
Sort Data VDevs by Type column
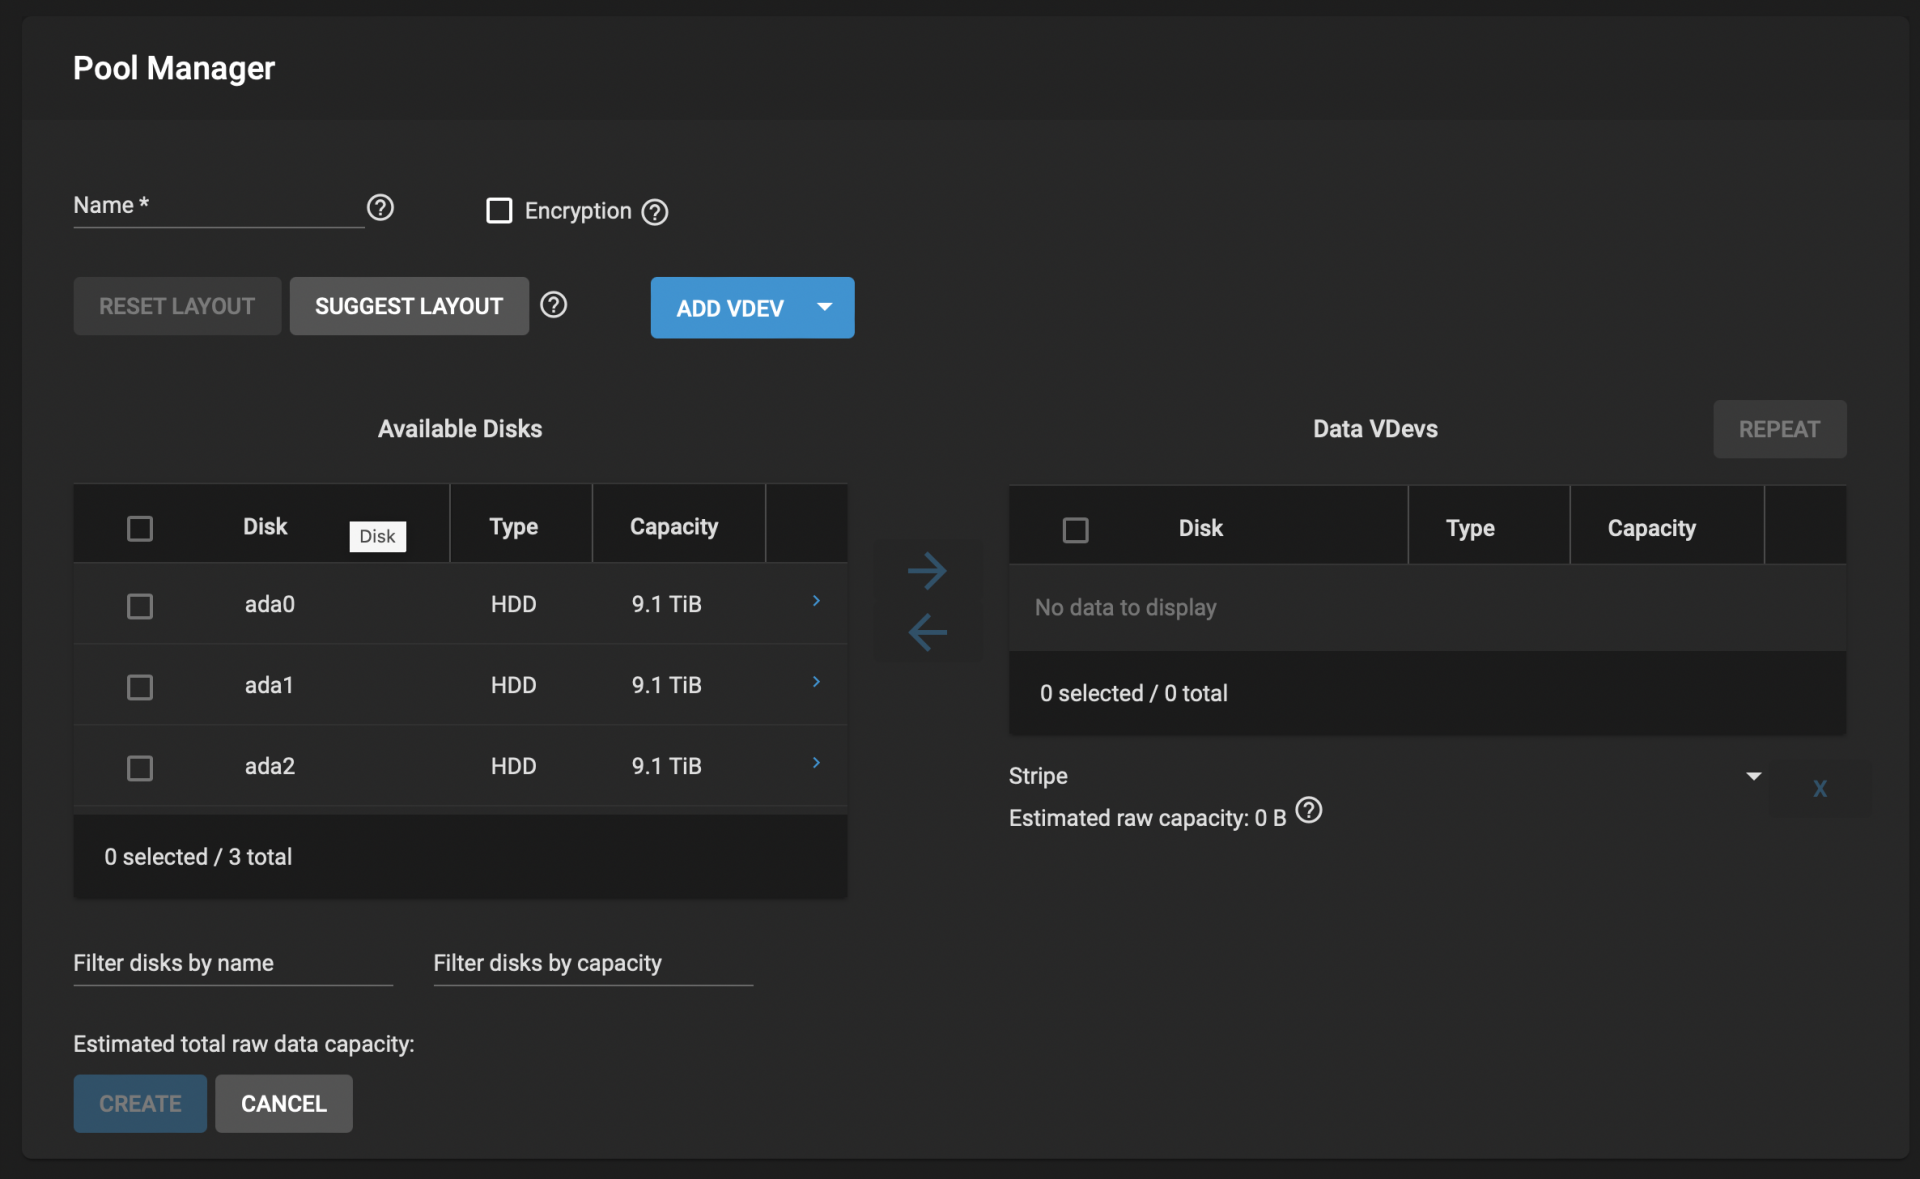[1470, 528]
